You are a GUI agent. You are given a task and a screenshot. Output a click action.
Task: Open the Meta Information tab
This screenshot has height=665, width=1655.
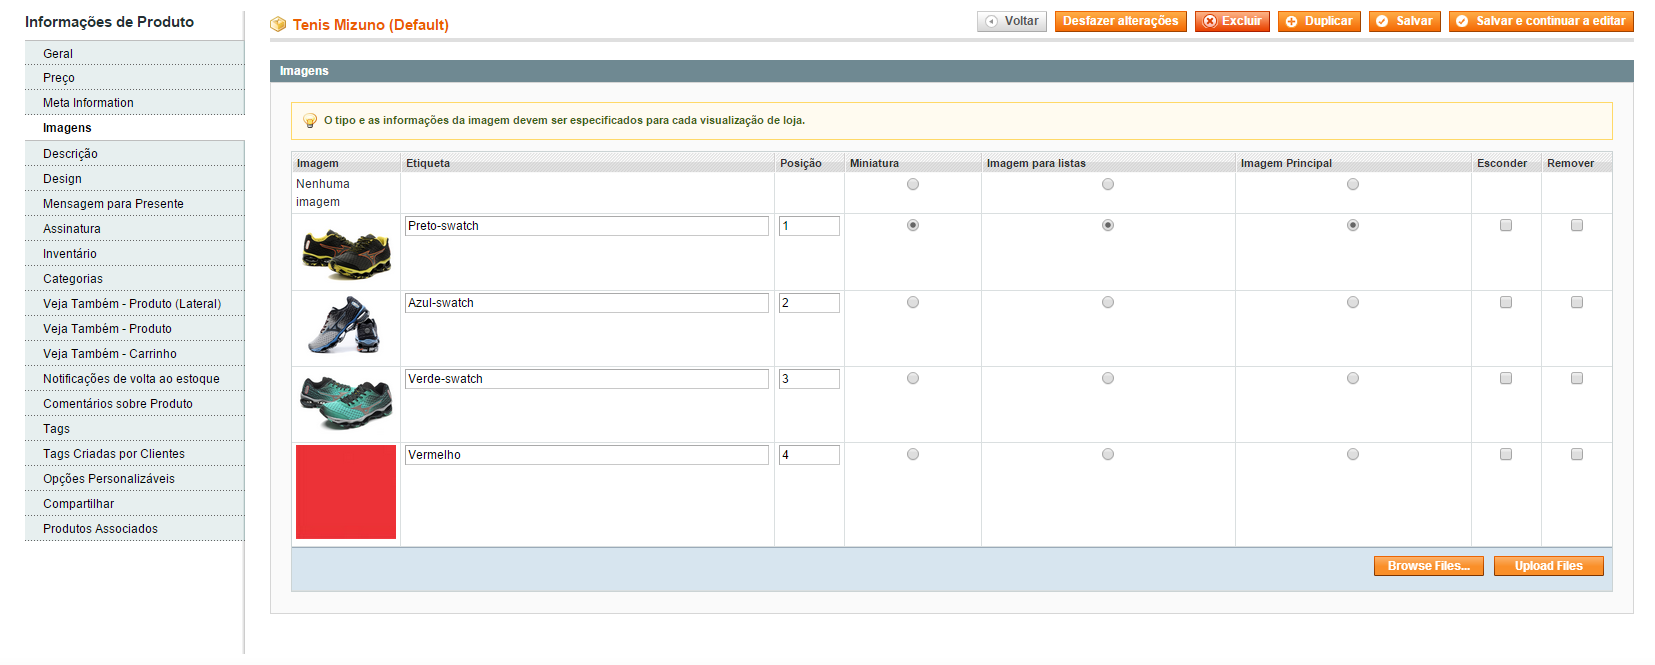pos(134,103)
